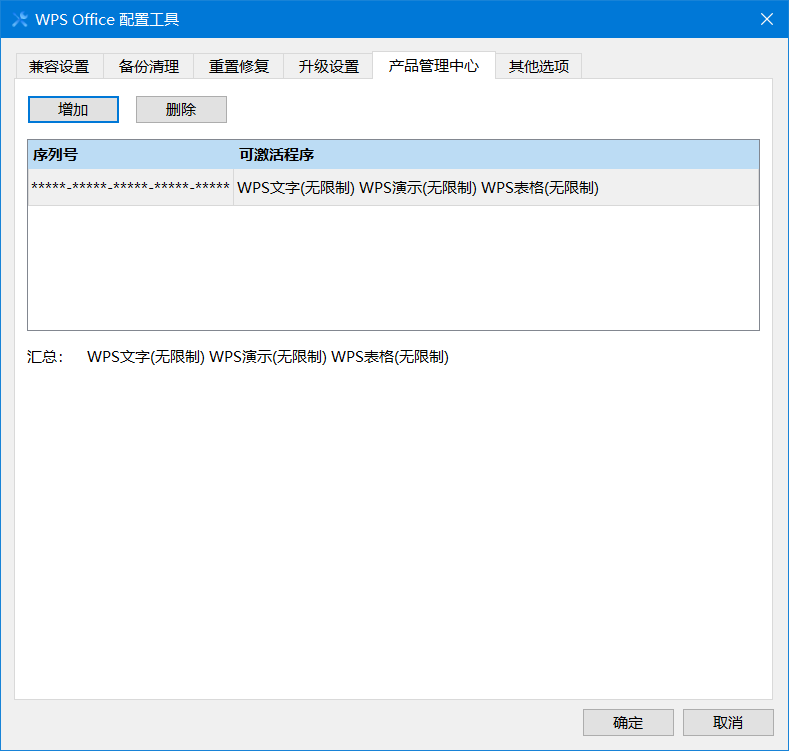789x751 pixels.
Task: Select the table cell listing WPS文字(无限制)
Action: click(496, 187)
